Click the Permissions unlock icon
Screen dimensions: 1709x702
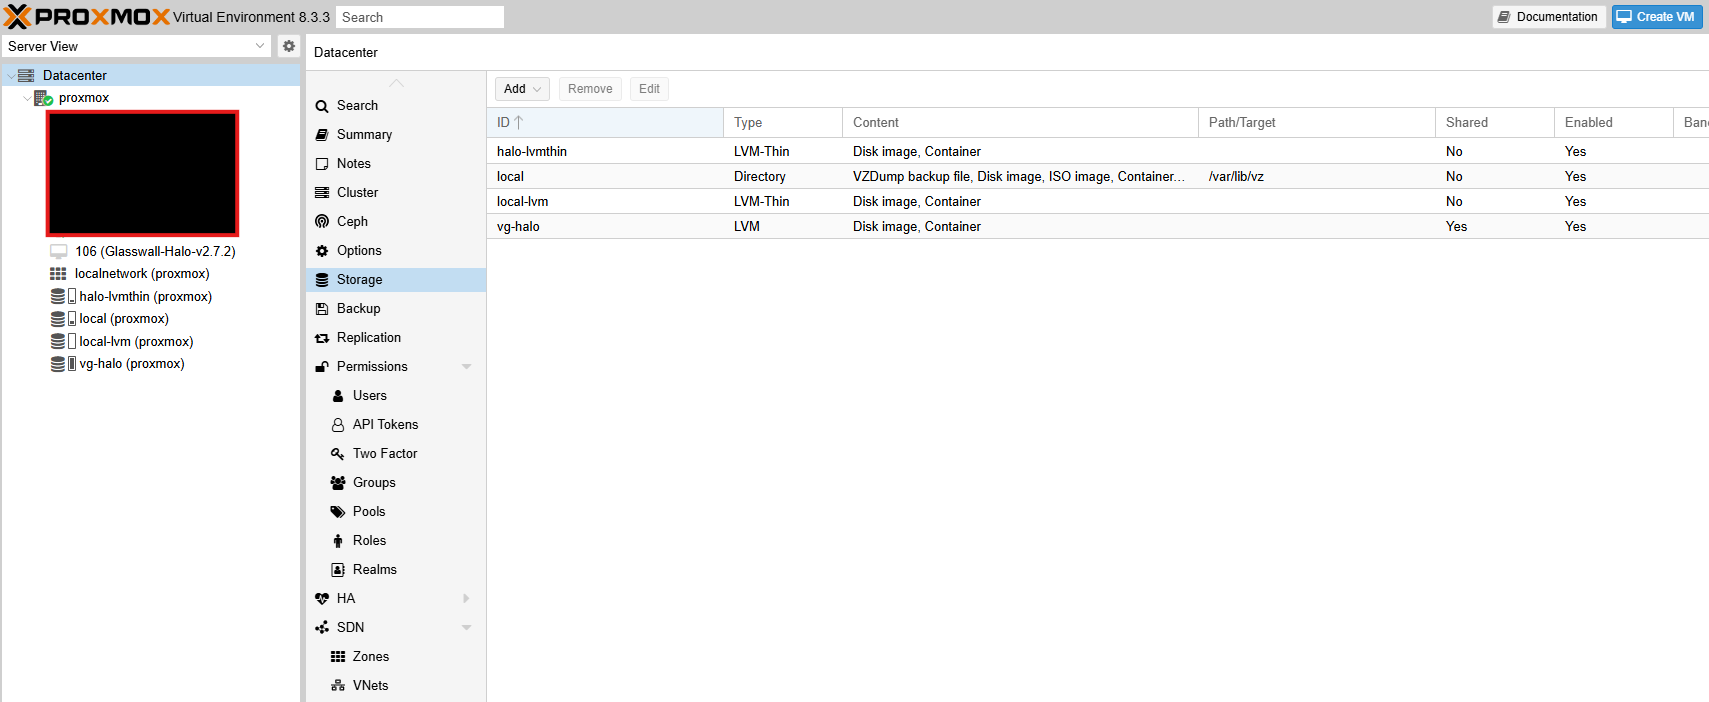tap(322, 367)
